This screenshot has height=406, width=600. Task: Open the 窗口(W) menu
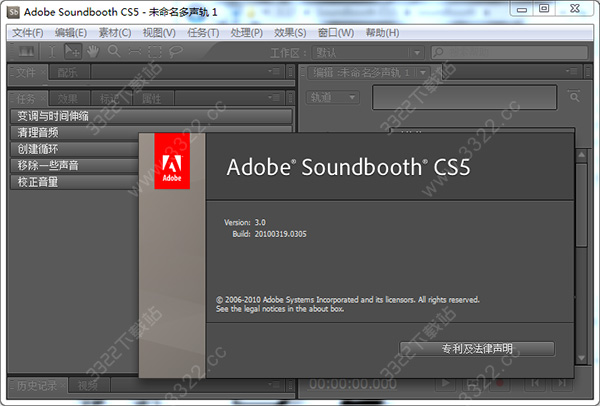coord(336,33)
